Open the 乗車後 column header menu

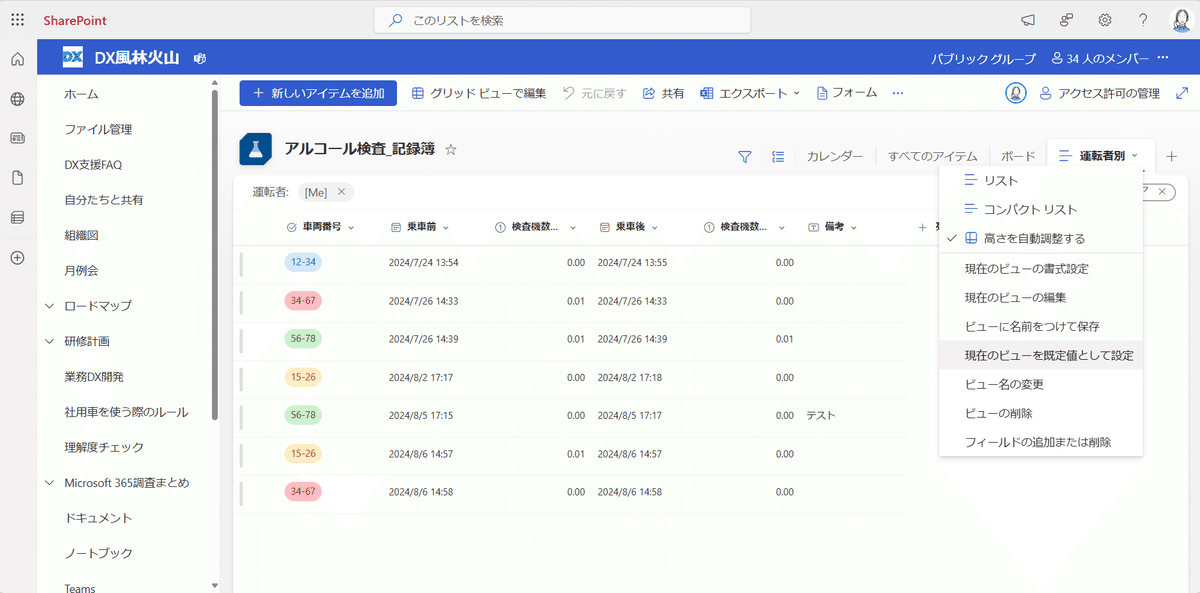[x=628, y=227]
